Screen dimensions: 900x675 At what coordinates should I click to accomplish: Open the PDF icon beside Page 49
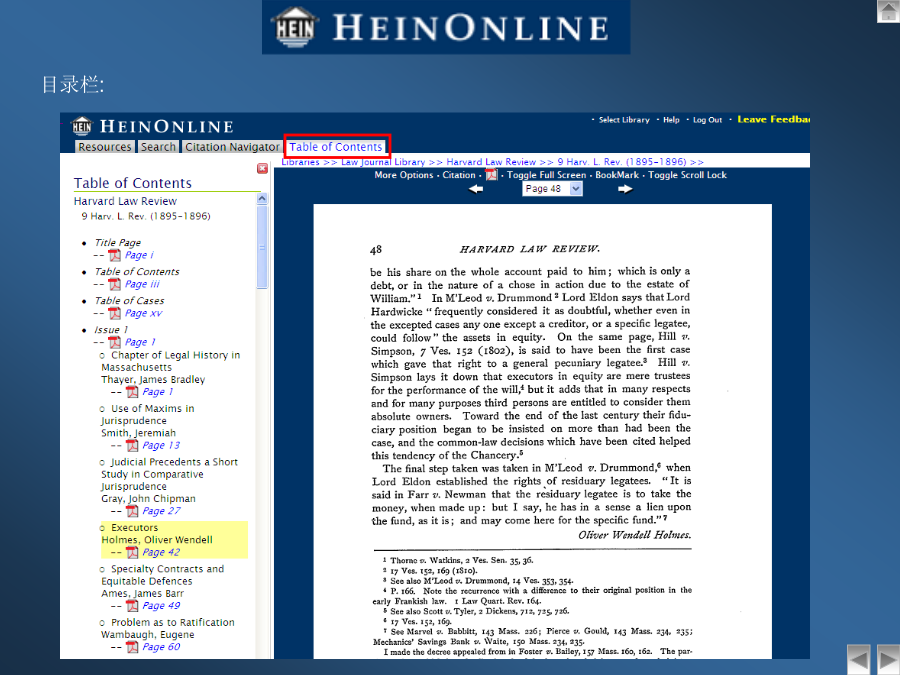click(x=133, y=606)
